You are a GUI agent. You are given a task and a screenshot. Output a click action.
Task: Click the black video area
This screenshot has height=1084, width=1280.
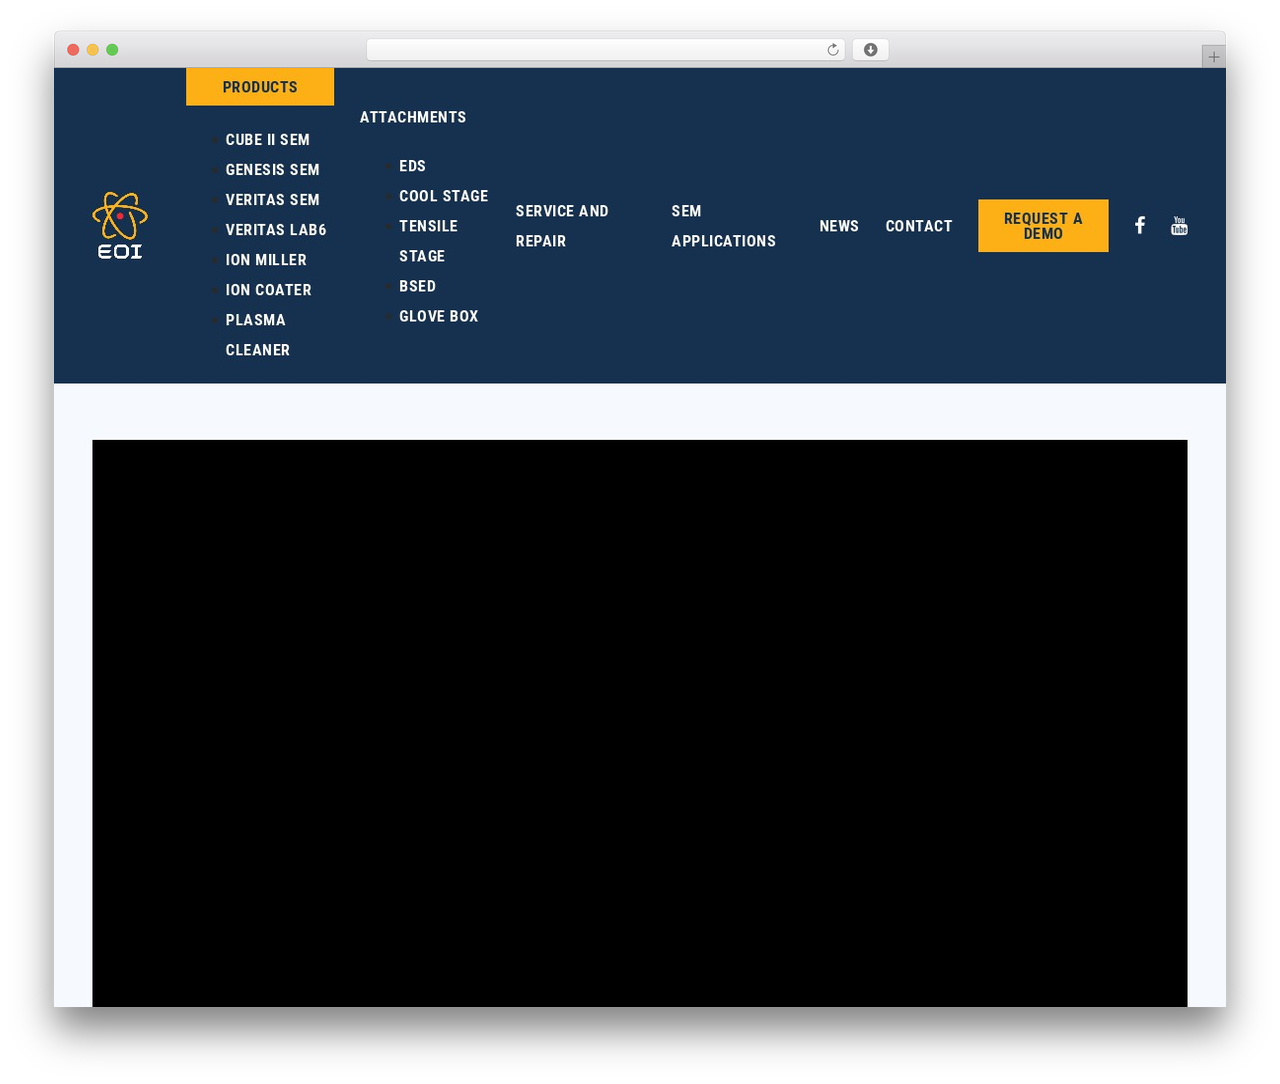point(640,723)
